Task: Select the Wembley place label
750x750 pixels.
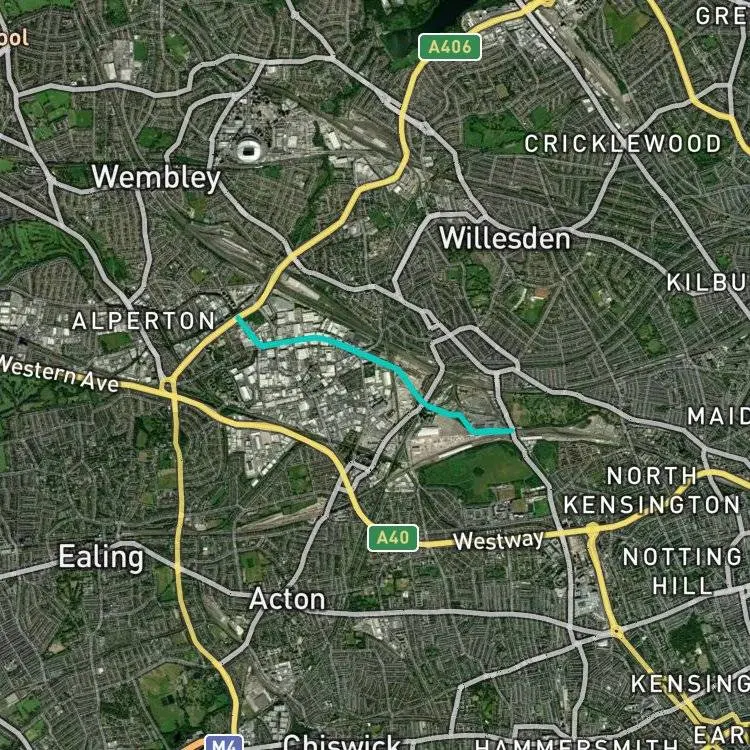Action: point(156,177)
